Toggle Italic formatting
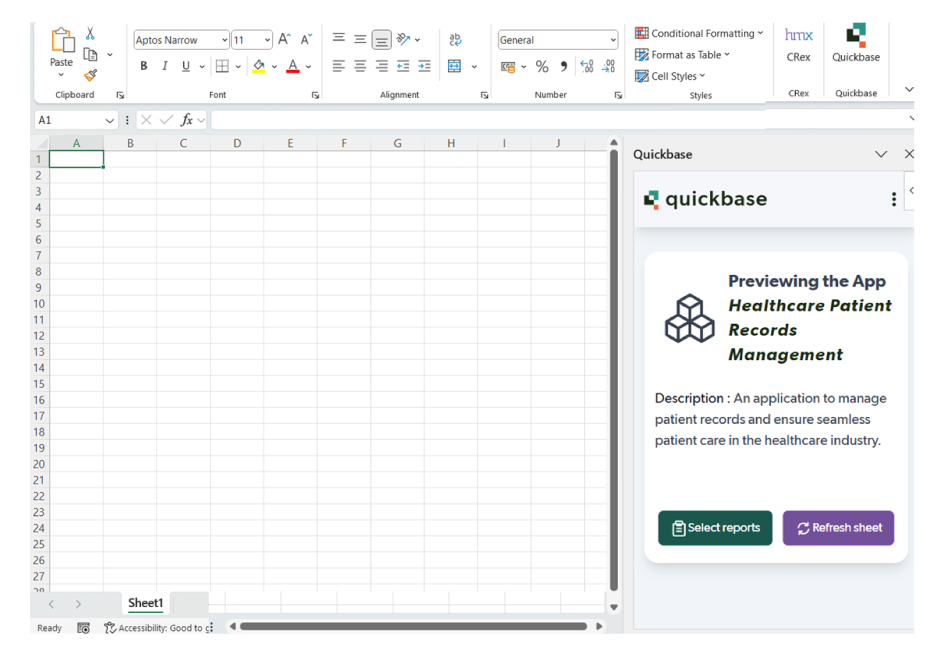952x656 pixels. point(165,67)
